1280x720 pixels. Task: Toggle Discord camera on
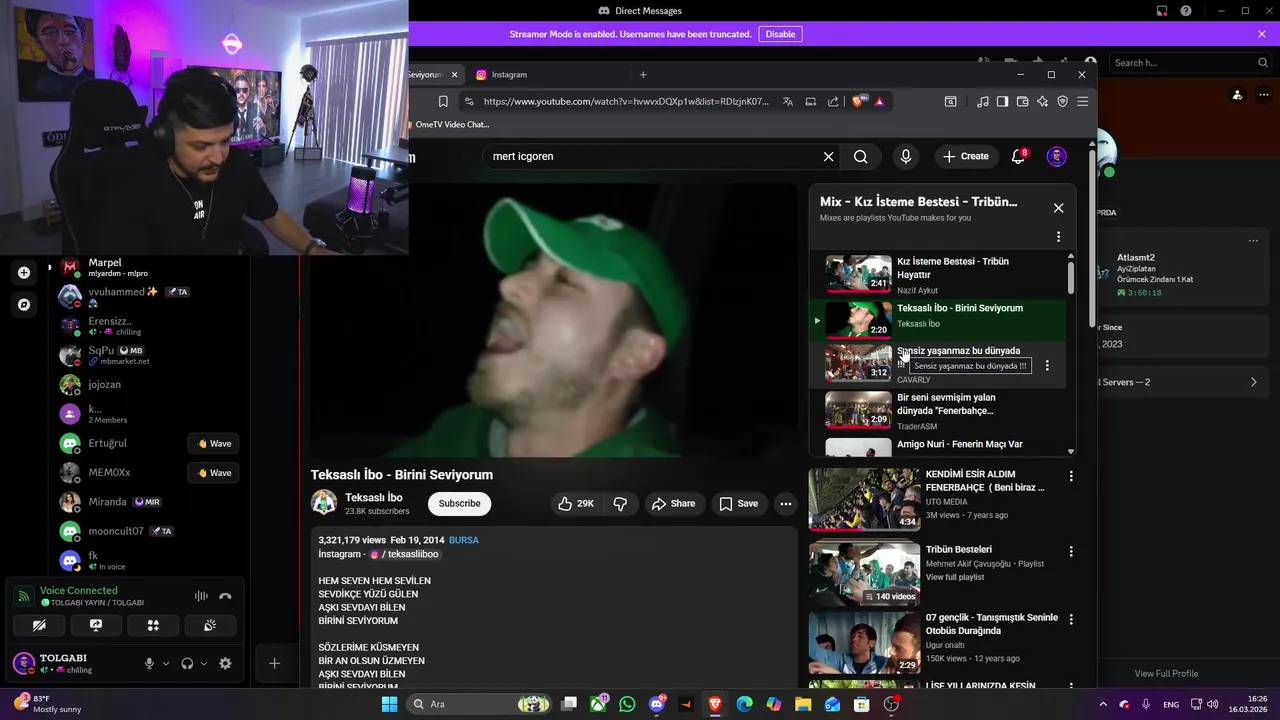tap(39, 625)
